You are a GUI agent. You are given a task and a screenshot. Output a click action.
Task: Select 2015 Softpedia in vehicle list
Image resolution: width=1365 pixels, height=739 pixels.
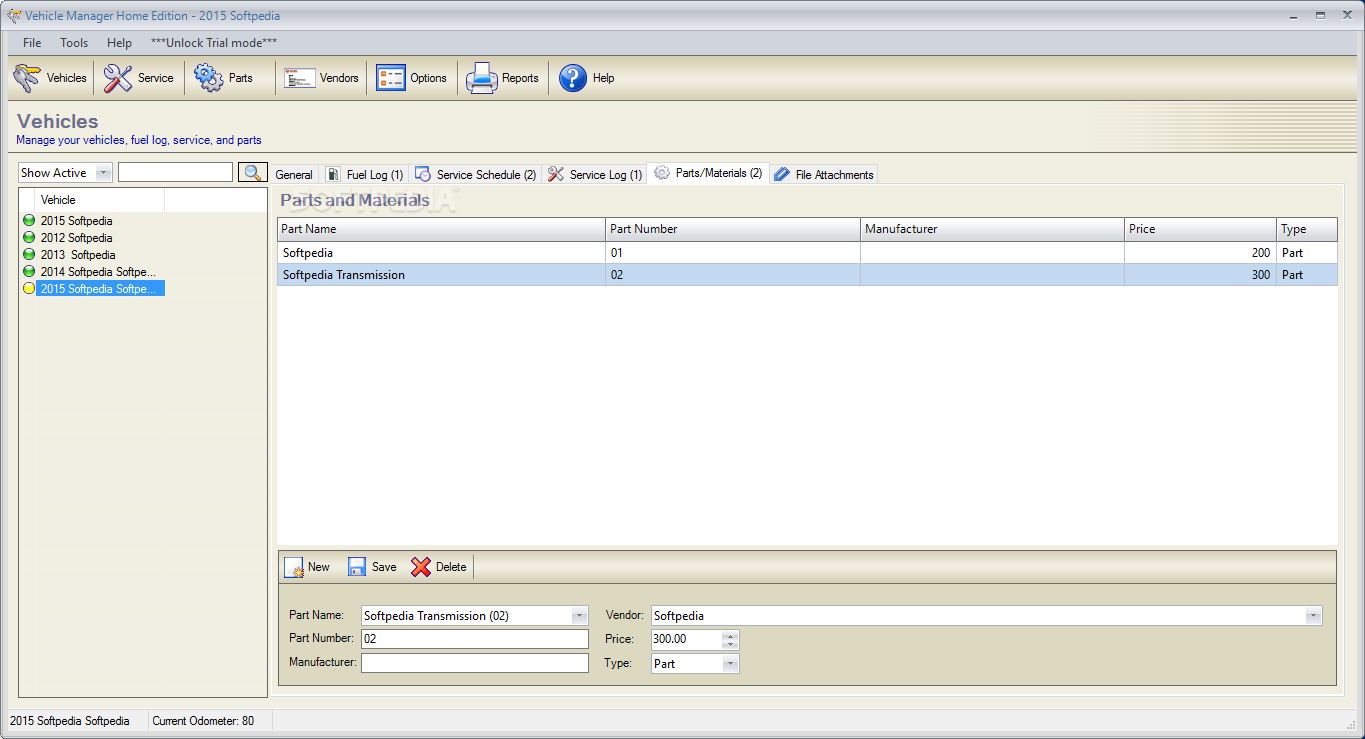click(76, 221)
